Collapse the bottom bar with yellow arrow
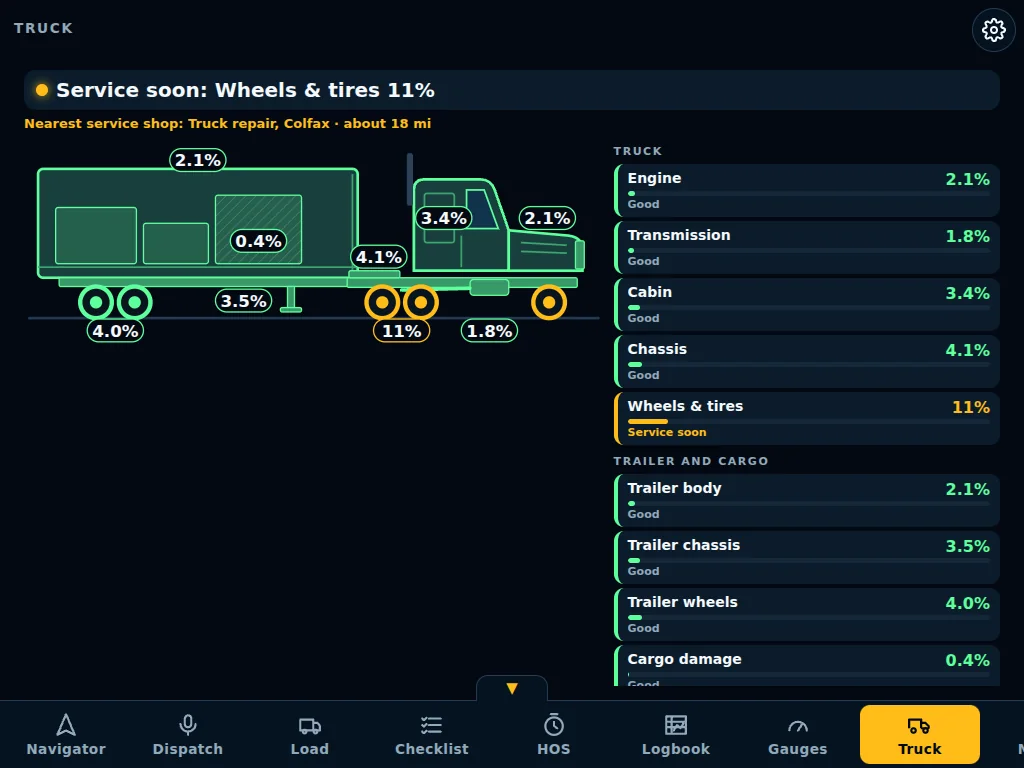This screenshot has height=768, width=1024. click(512, 688)
